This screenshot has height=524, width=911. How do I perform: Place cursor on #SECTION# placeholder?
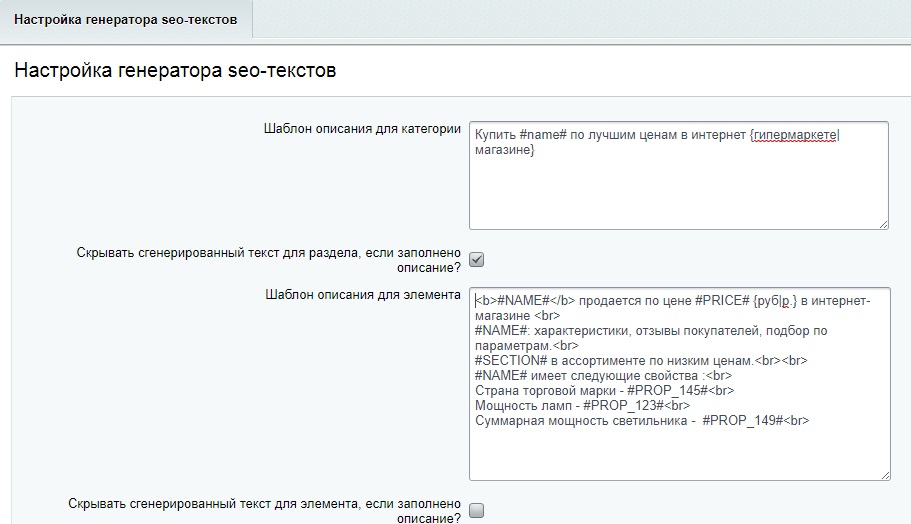point(508,360)
